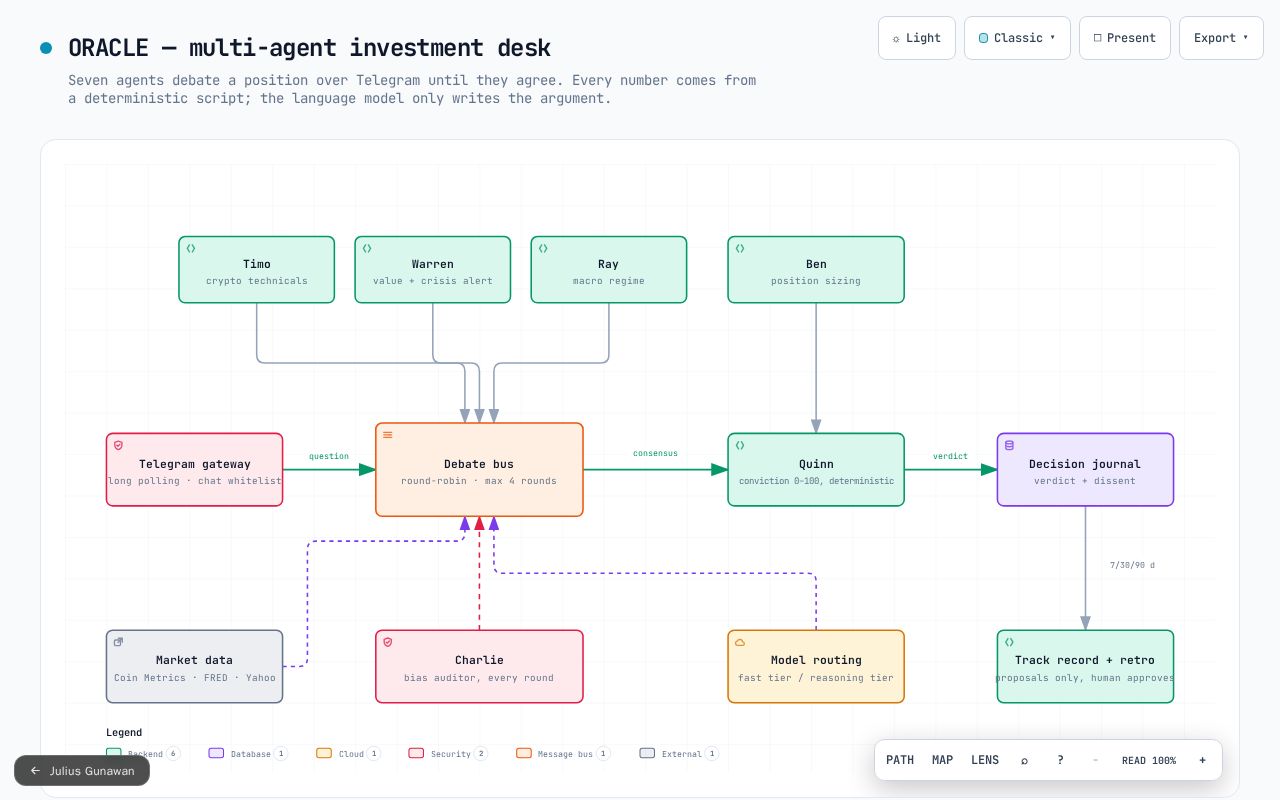Image resolution: width=1280 pixels, height=800 pixels.
Task: Click the code icon on Quinn node
Action: (x=740, y=445)
